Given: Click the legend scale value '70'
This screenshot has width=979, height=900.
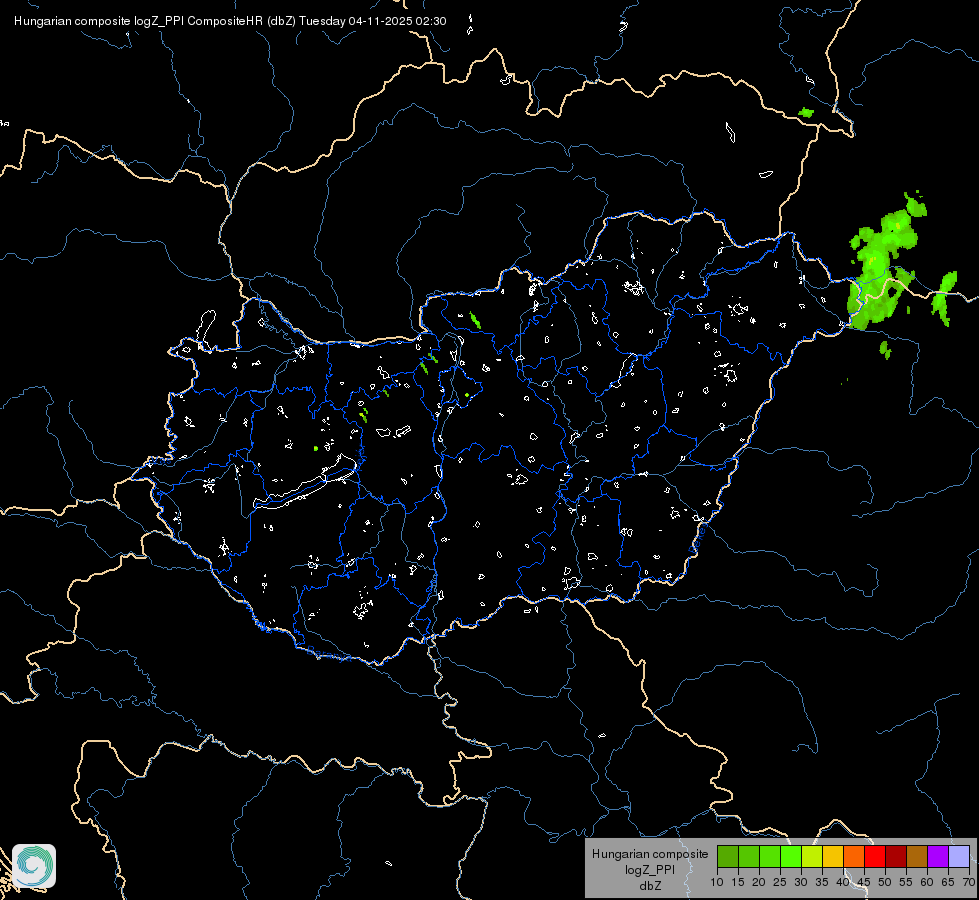Looking at the screenshot, I should (970, 882).
